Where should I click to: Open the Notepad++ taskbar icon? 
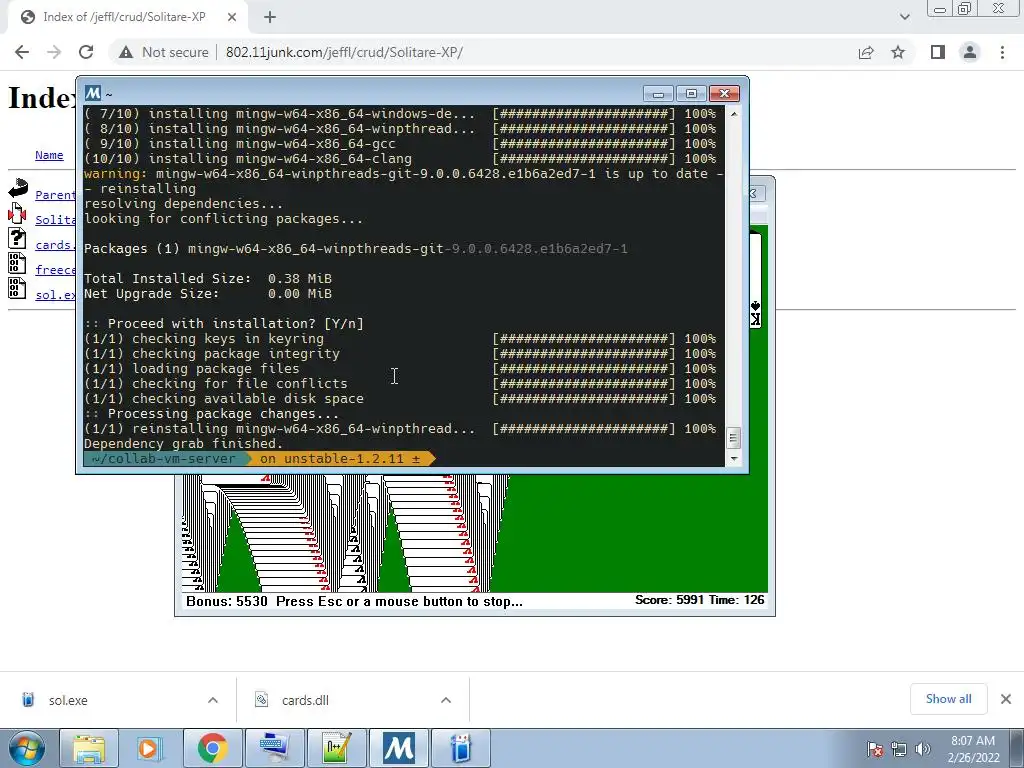coord(336,748)
